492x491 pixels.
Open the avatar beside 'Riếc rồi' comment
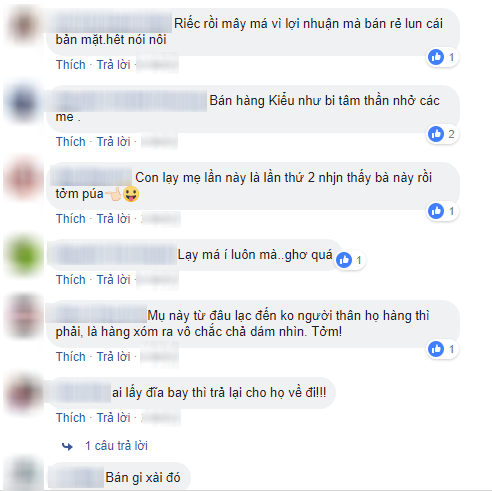24,26
